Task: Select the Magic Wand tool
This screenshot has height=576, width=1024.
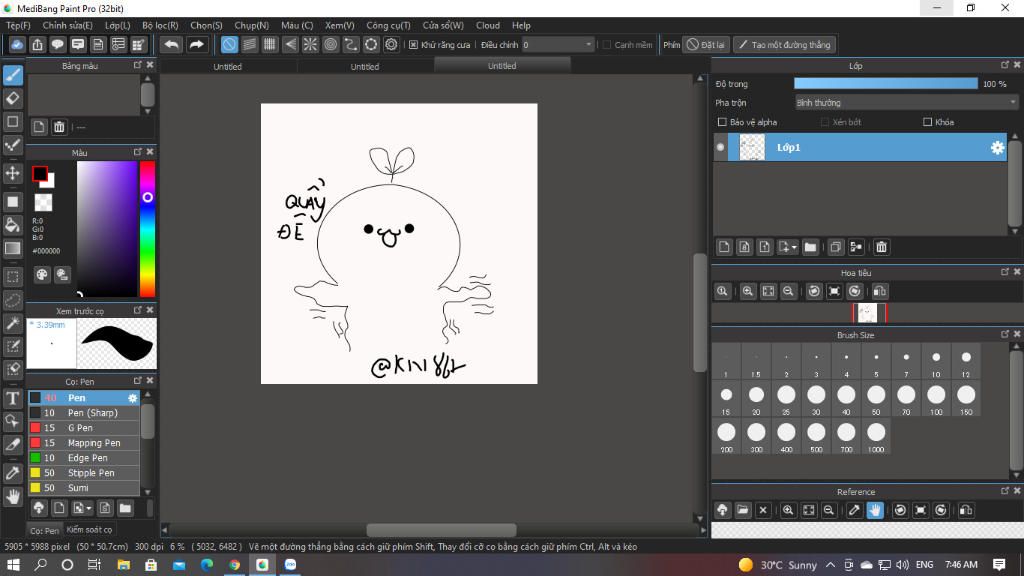Action: point(13,323)
